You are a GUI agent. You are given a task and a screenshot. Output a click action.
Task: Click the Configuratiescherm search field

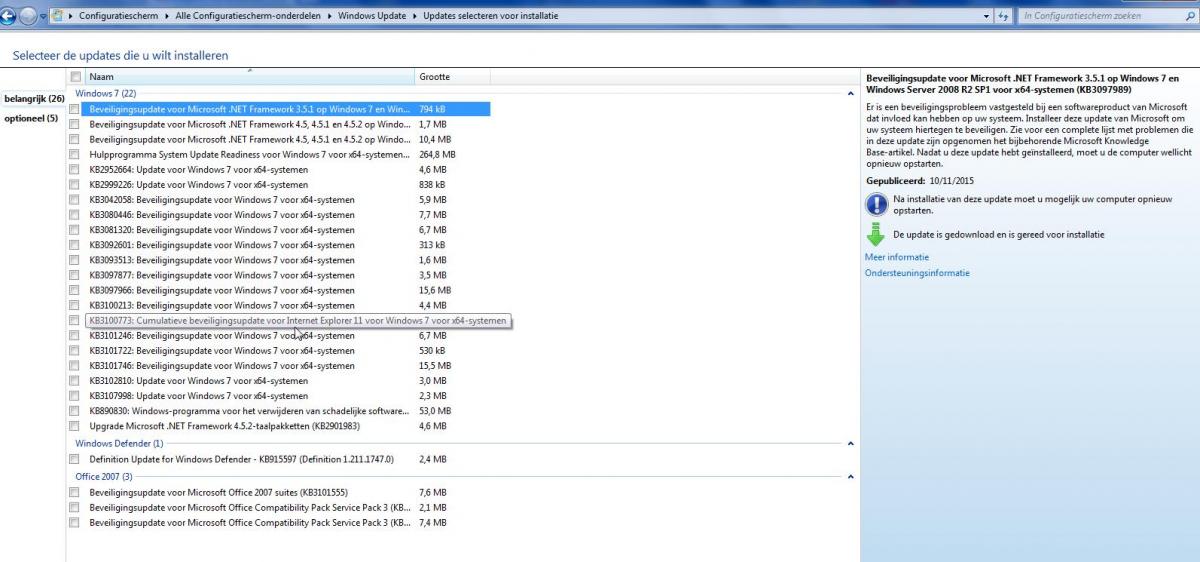(1100, 16)
